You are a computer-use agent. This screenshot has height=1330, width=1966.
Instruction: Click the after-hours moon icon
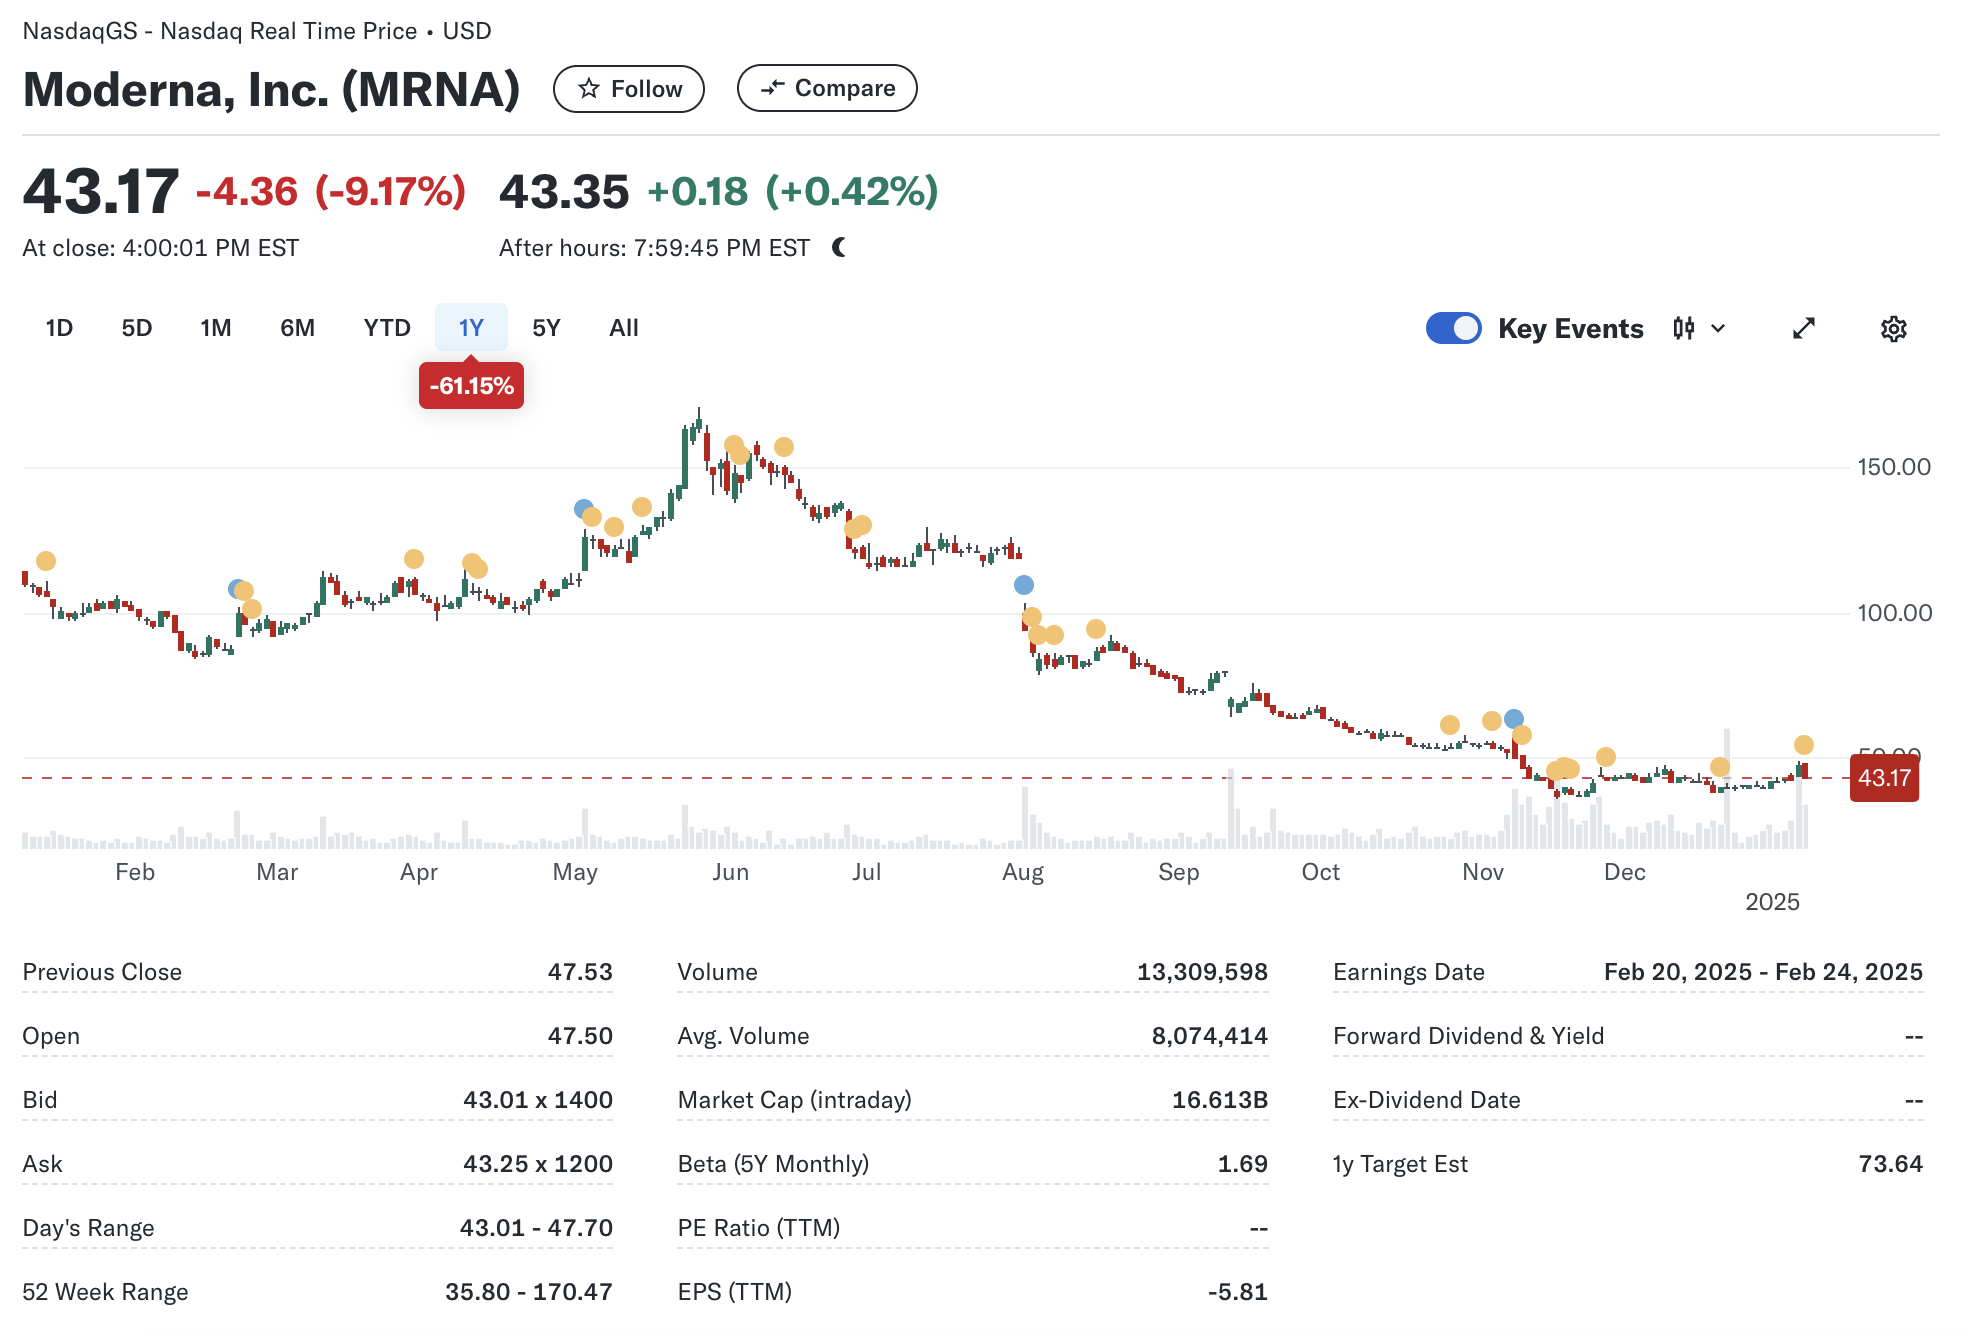point(839,247)
